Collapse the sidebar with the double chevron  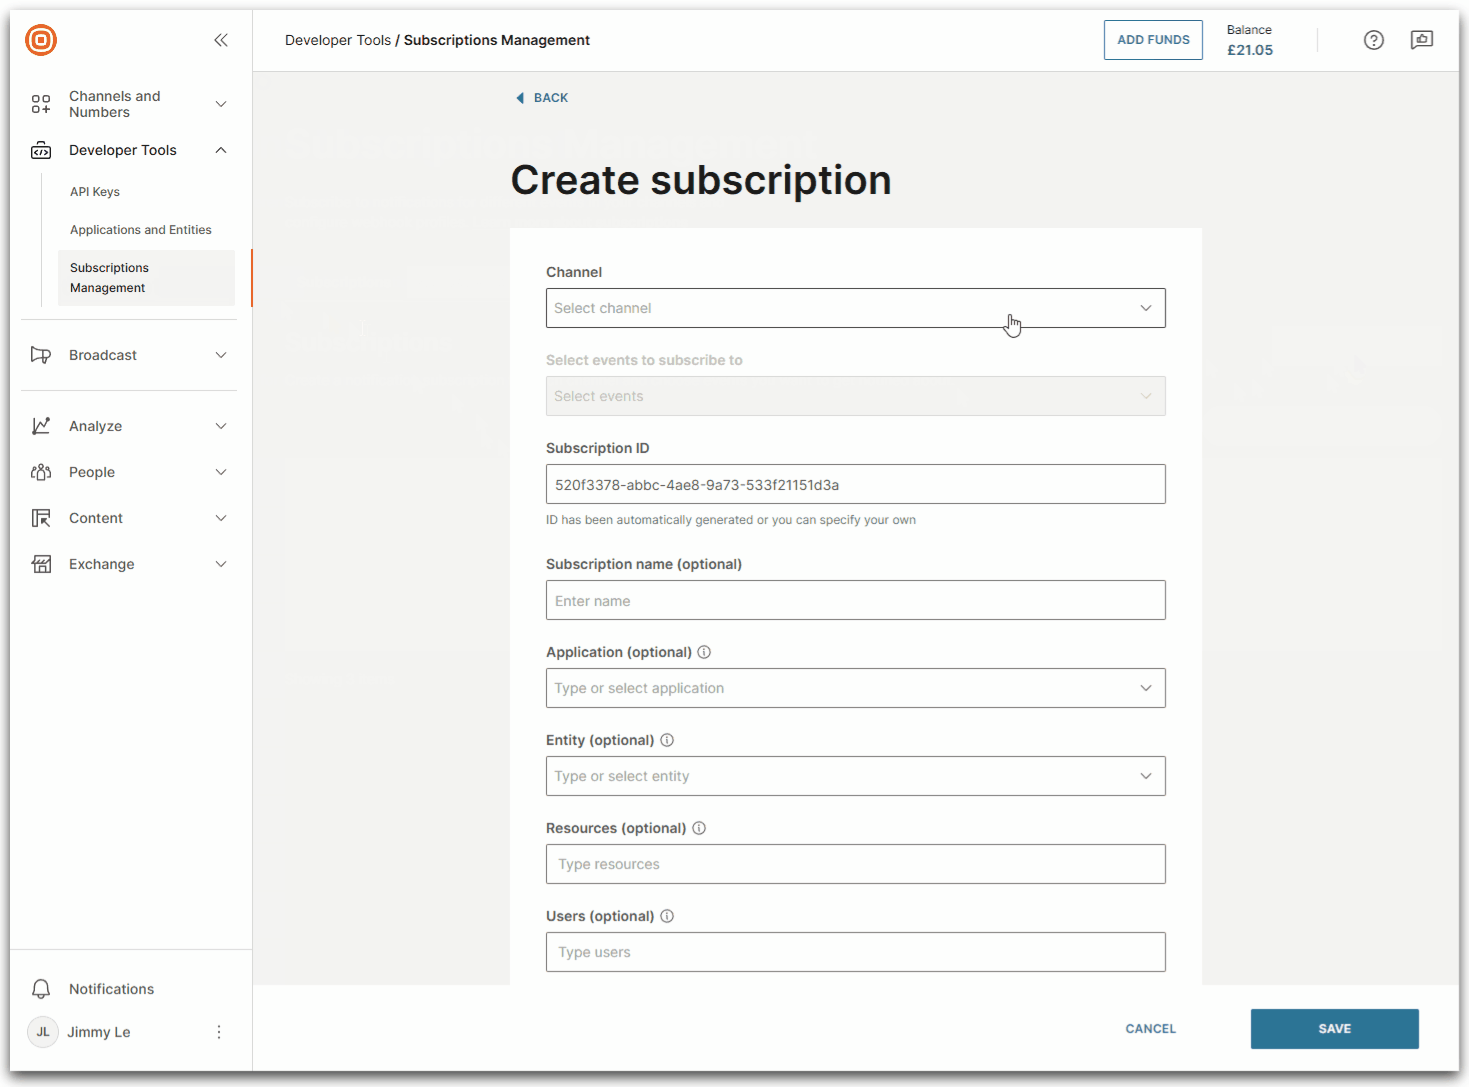click(221, 40)
